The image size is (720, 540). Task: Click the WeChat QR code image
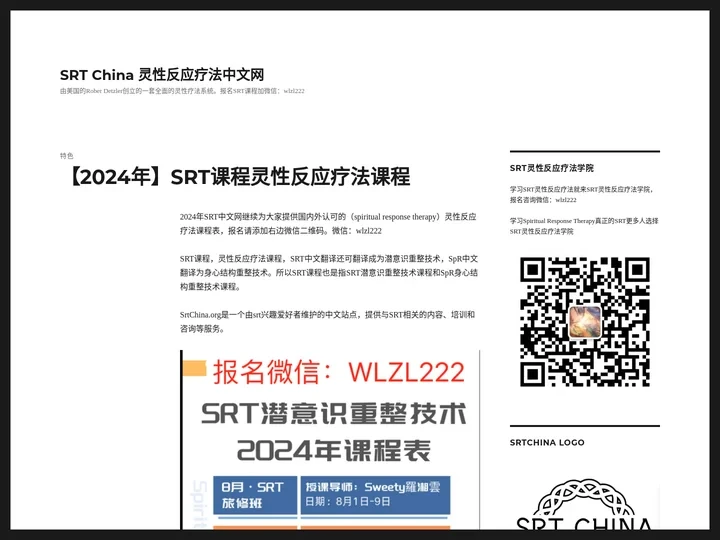coord(585,321)
